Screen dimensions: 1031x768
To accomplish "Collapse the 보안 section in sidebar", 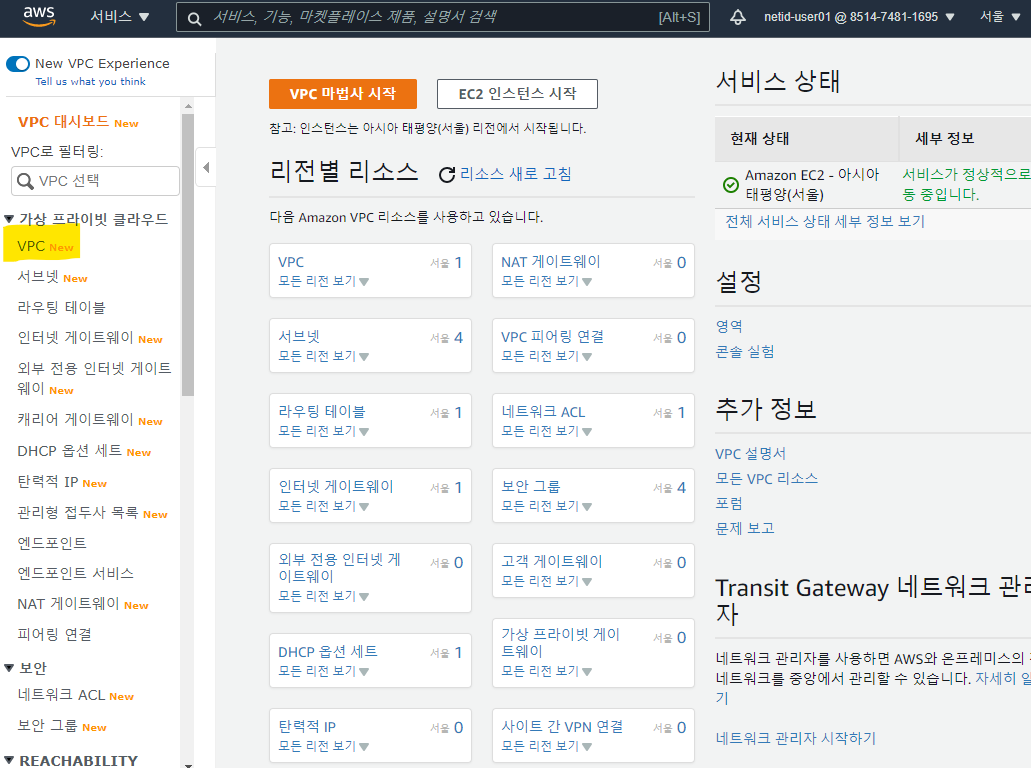I will tap(9, 668).
